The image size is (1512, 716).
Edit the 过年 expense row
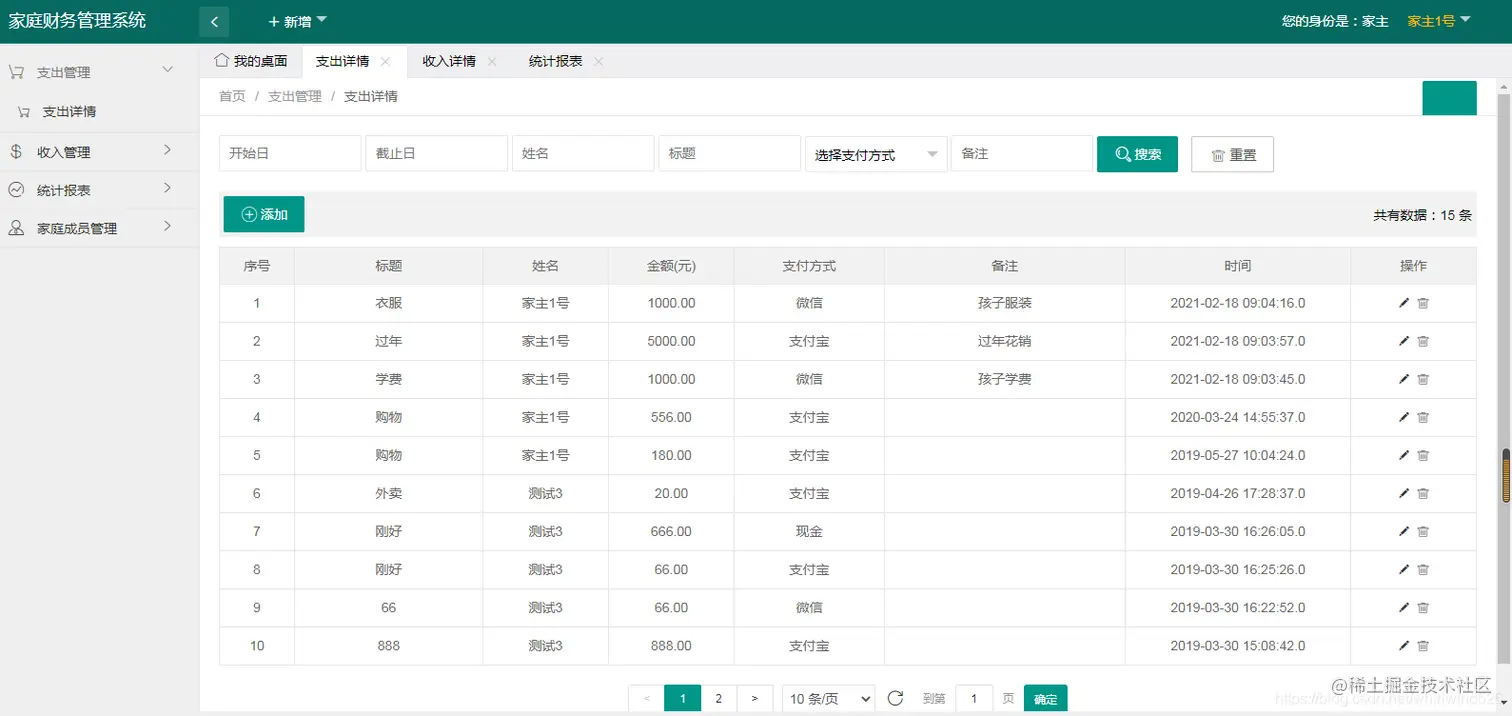pyautogui.click(x=1404, y=341)
